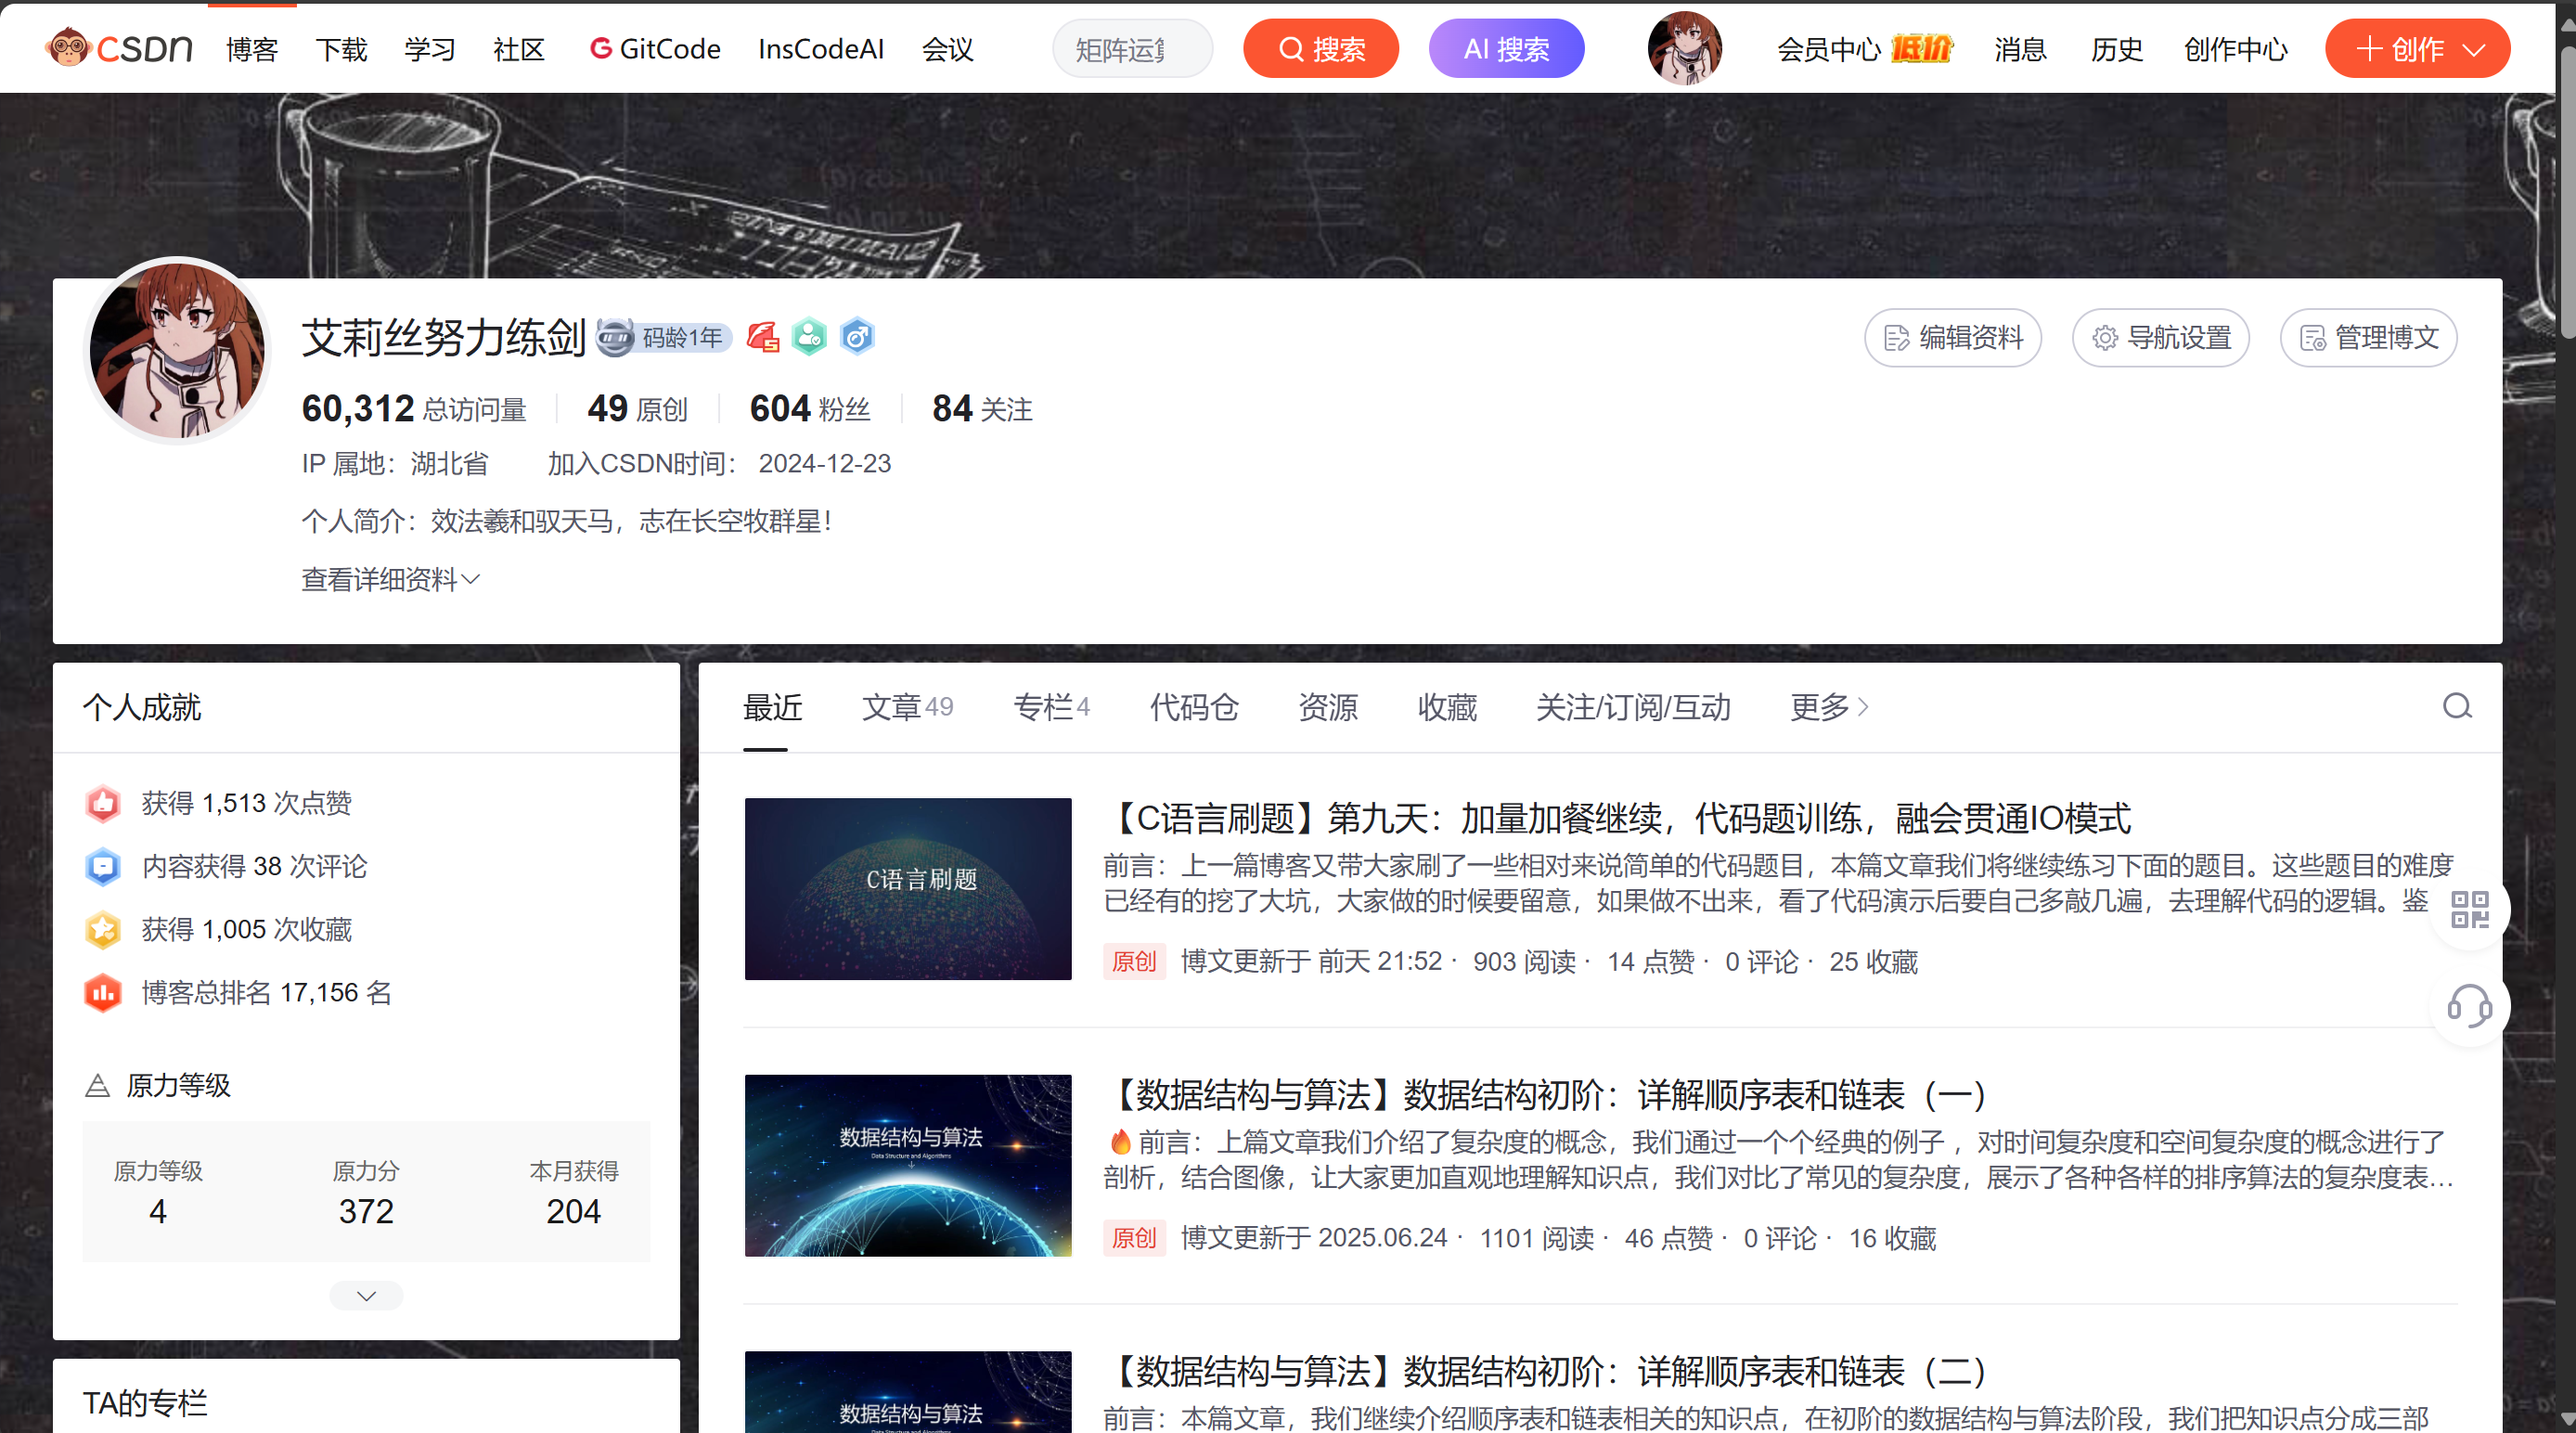Open the C语言刷题 article thumbnail
This screenshot has width=2576, height=1433.
[x=908, y=888]
